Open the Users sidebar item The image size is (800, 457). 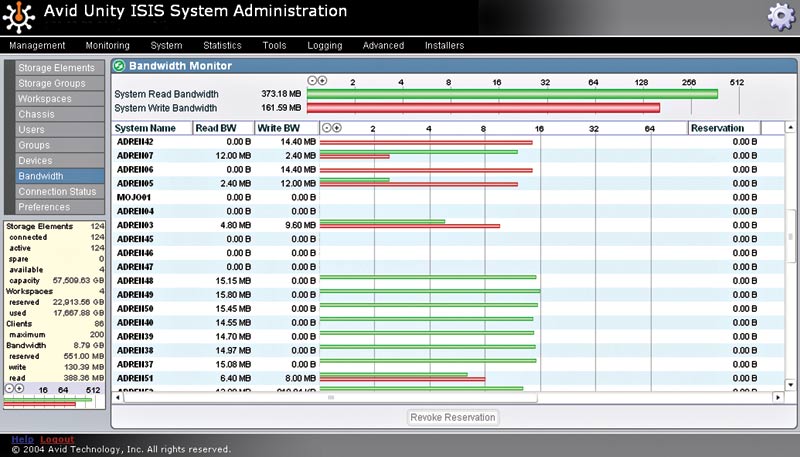[x=60, y=130]
